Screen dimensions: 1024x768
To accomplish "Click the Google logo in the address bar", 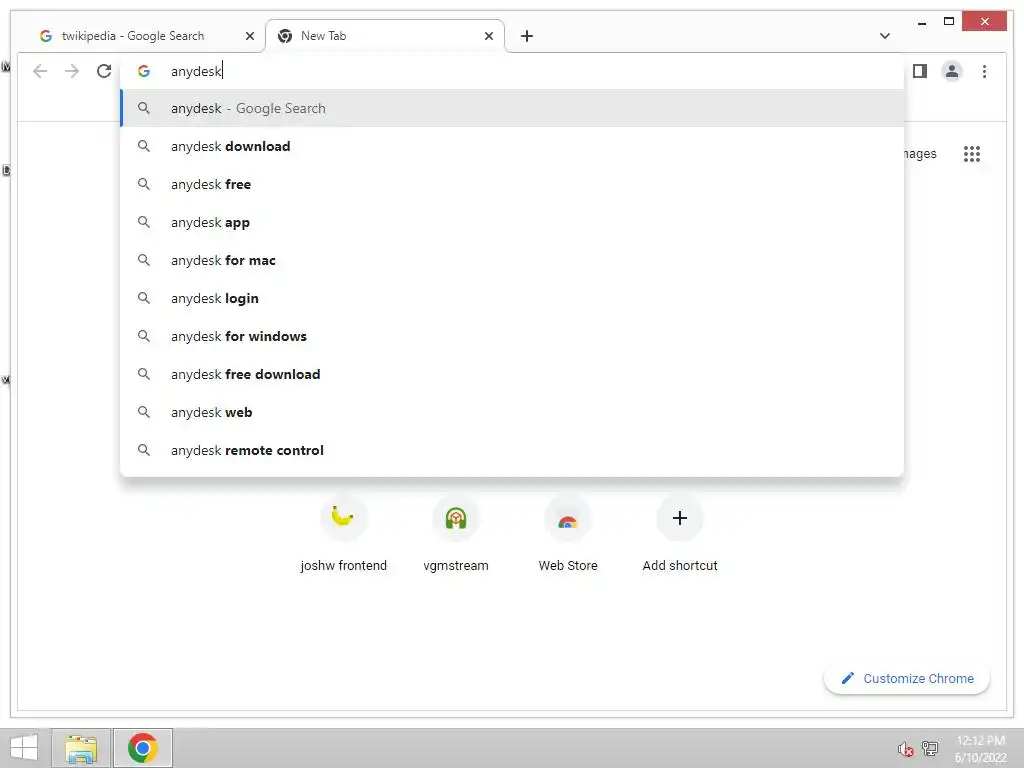I will coord(144,71).
